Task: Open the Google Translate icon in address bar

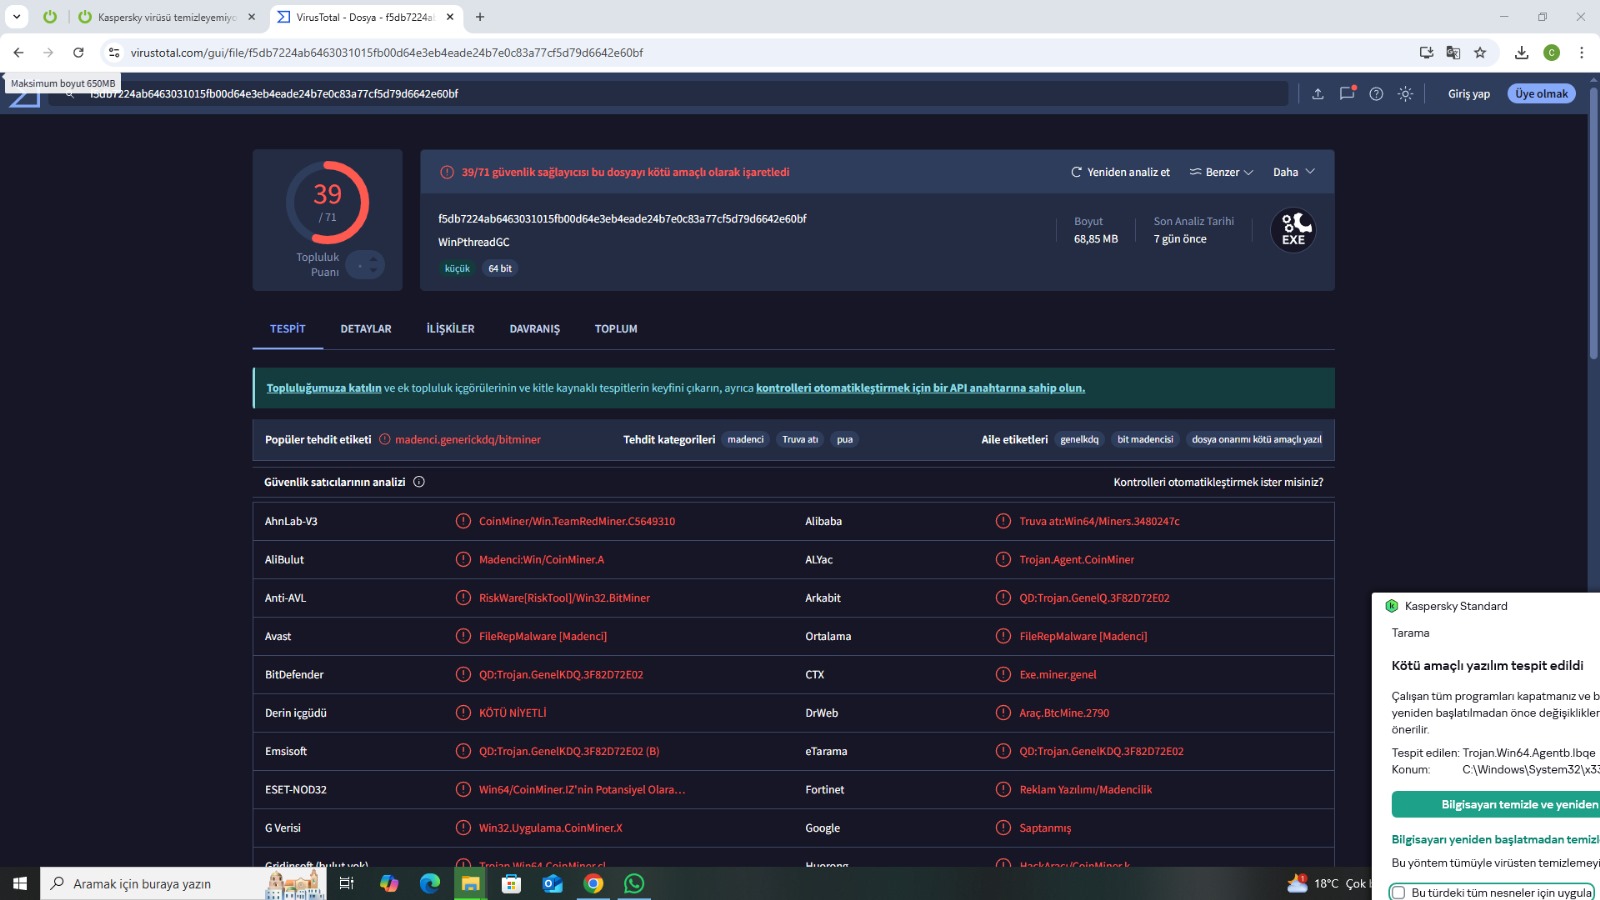Action: coord(1453,52)
